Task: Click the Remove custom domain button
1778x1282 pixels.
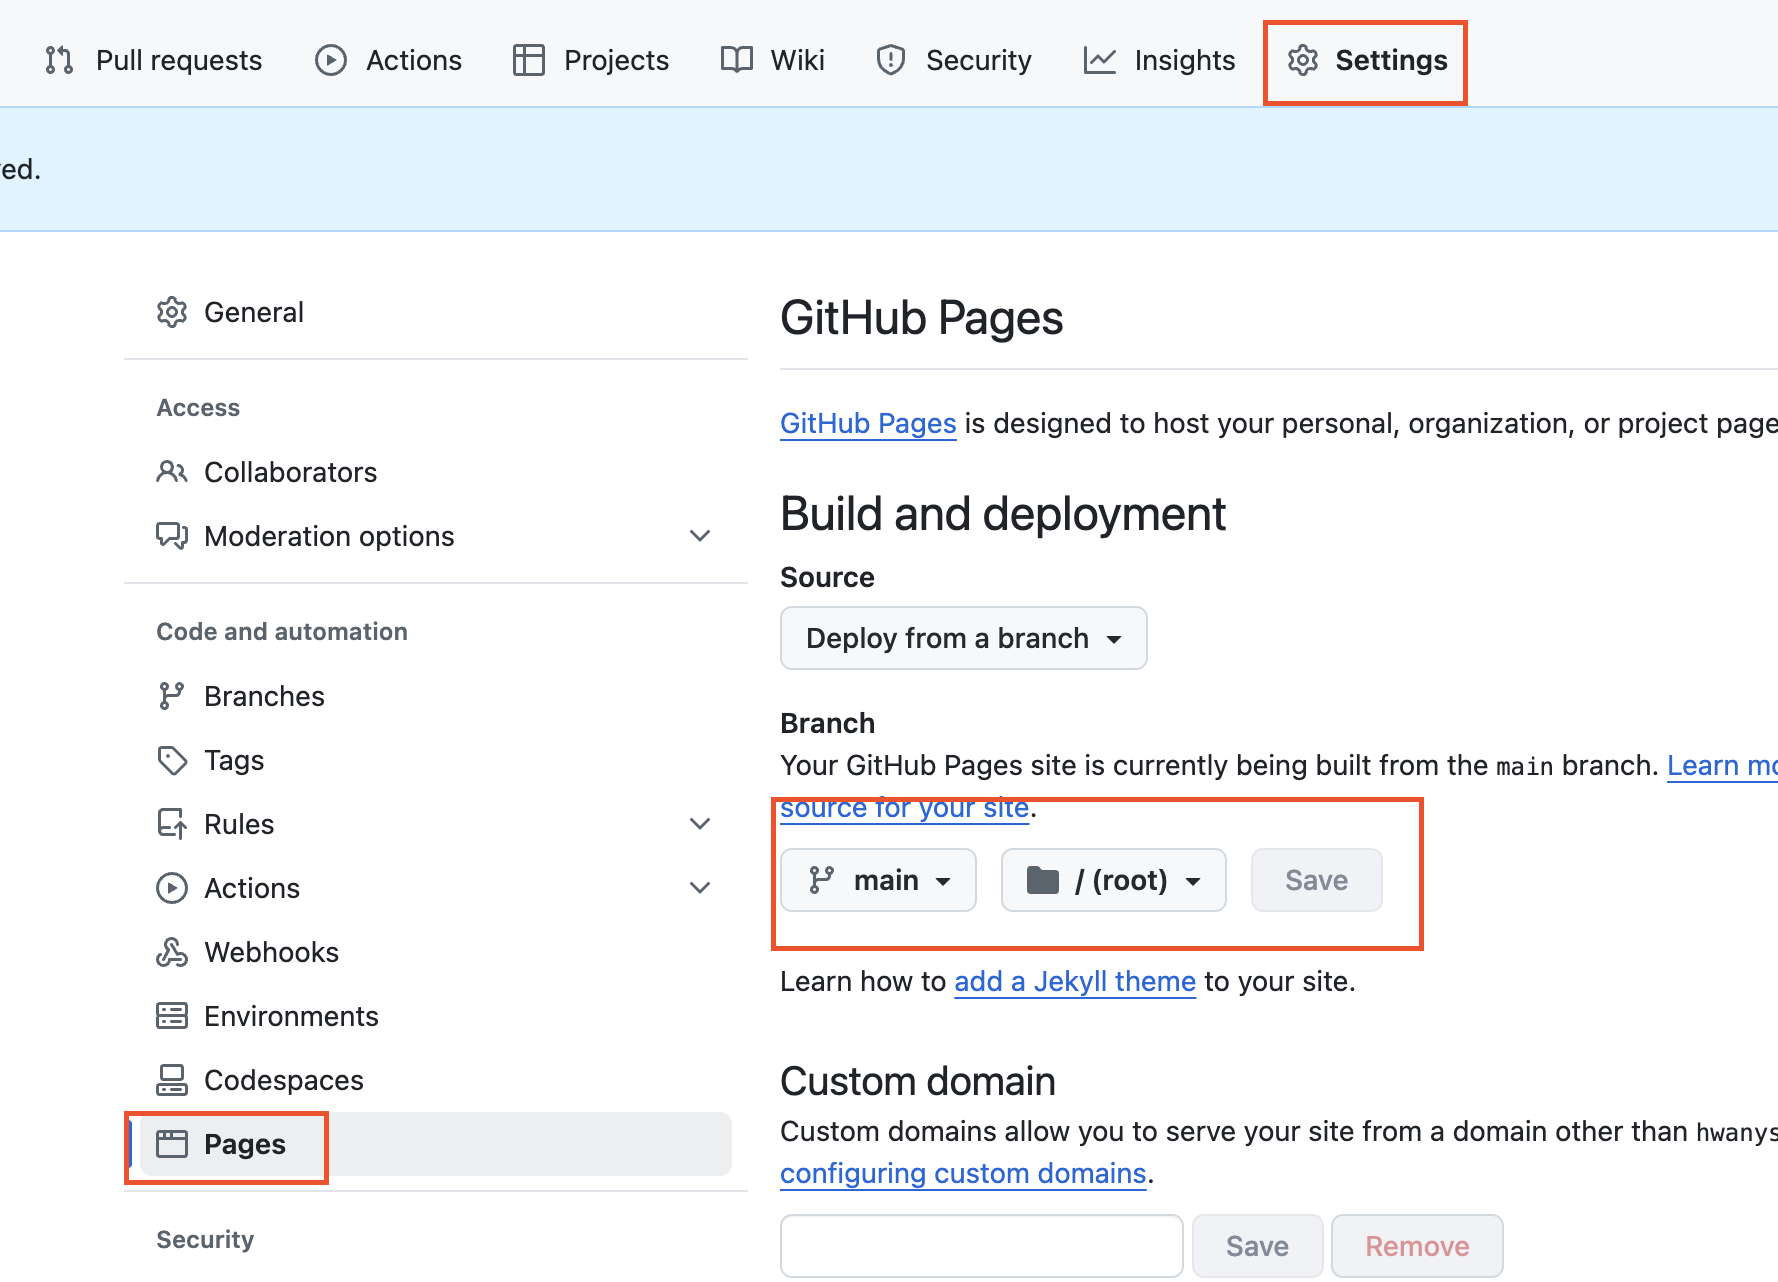Action: [1417, 1246]
